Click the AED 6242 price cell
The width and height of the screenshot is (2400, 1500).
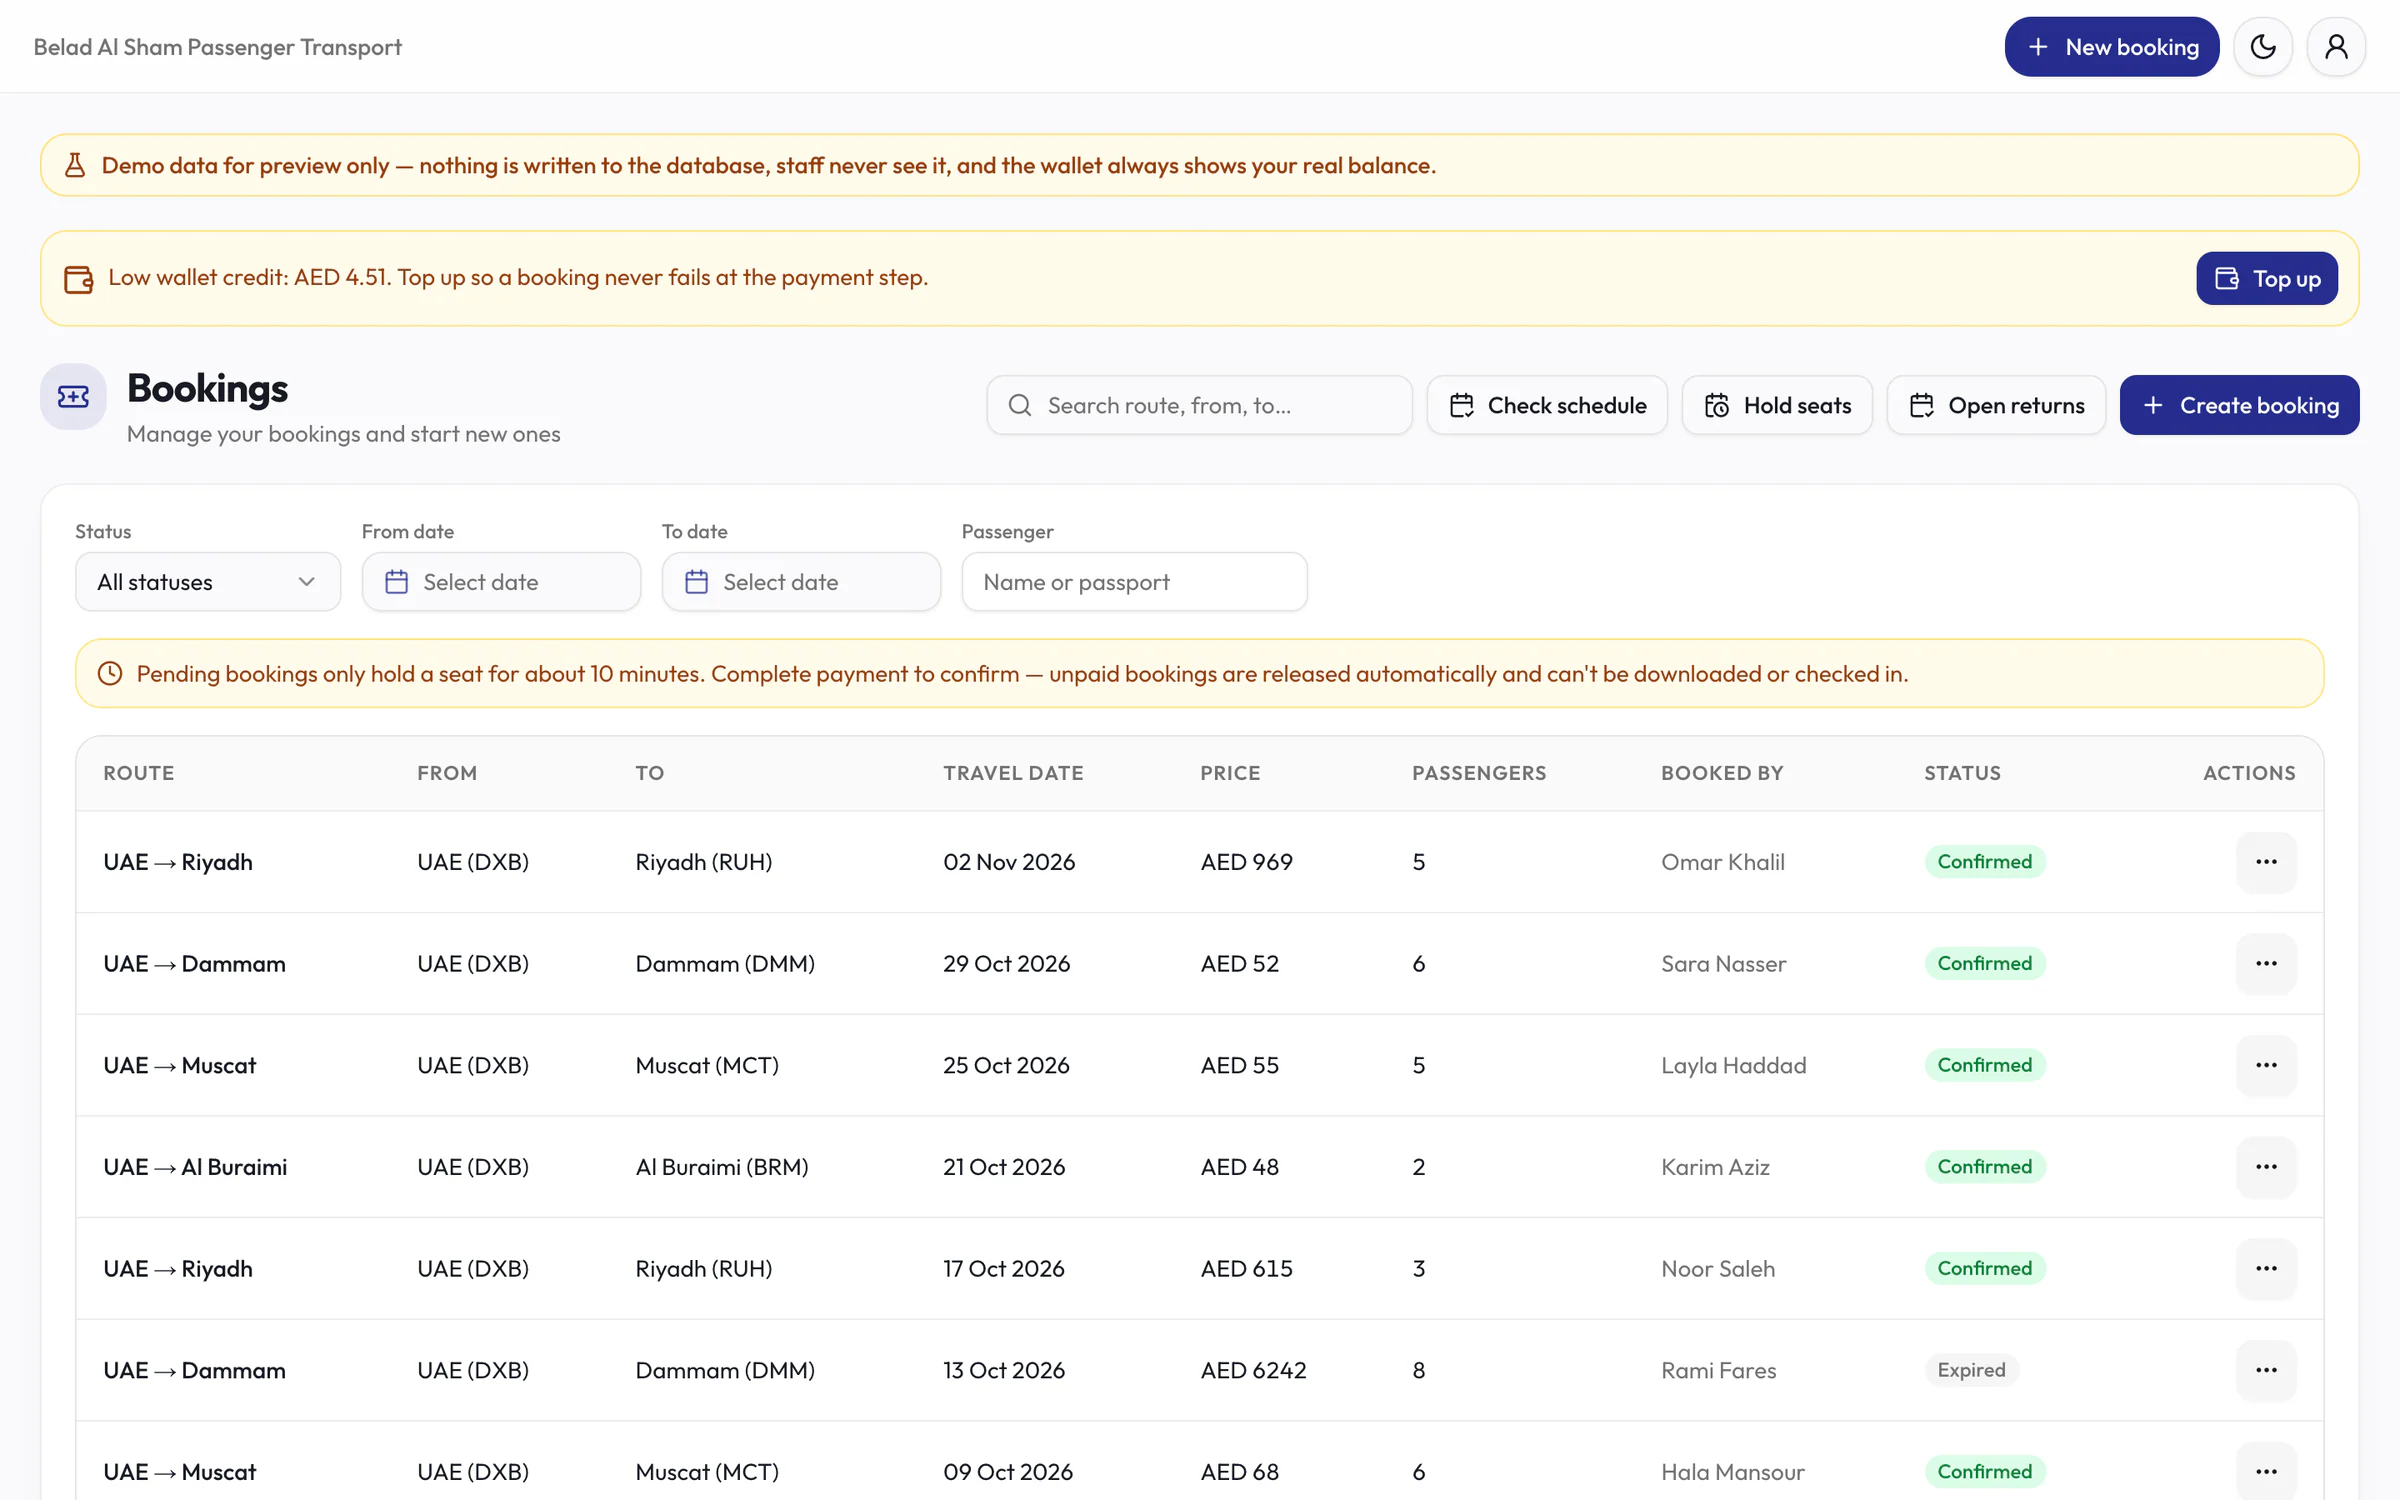[1253, 1371]
